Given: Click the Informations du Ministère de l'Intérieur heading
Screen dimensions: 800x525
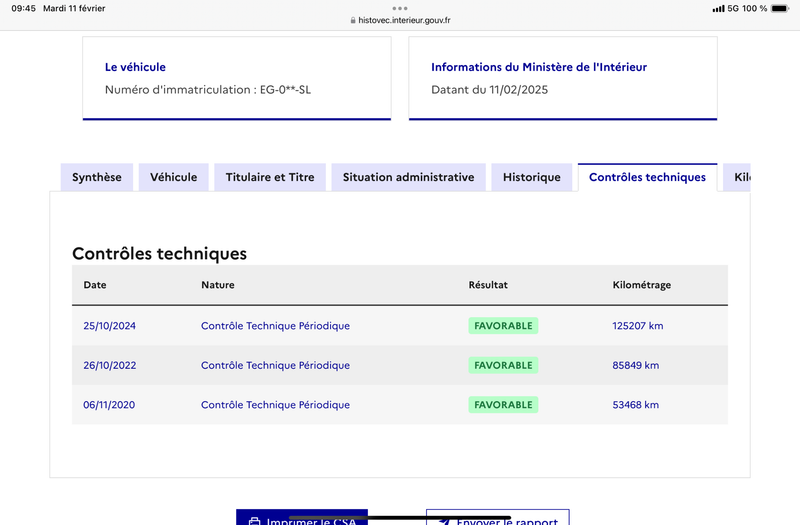Looking at the screenshot, I should click(x=539, y=67).
